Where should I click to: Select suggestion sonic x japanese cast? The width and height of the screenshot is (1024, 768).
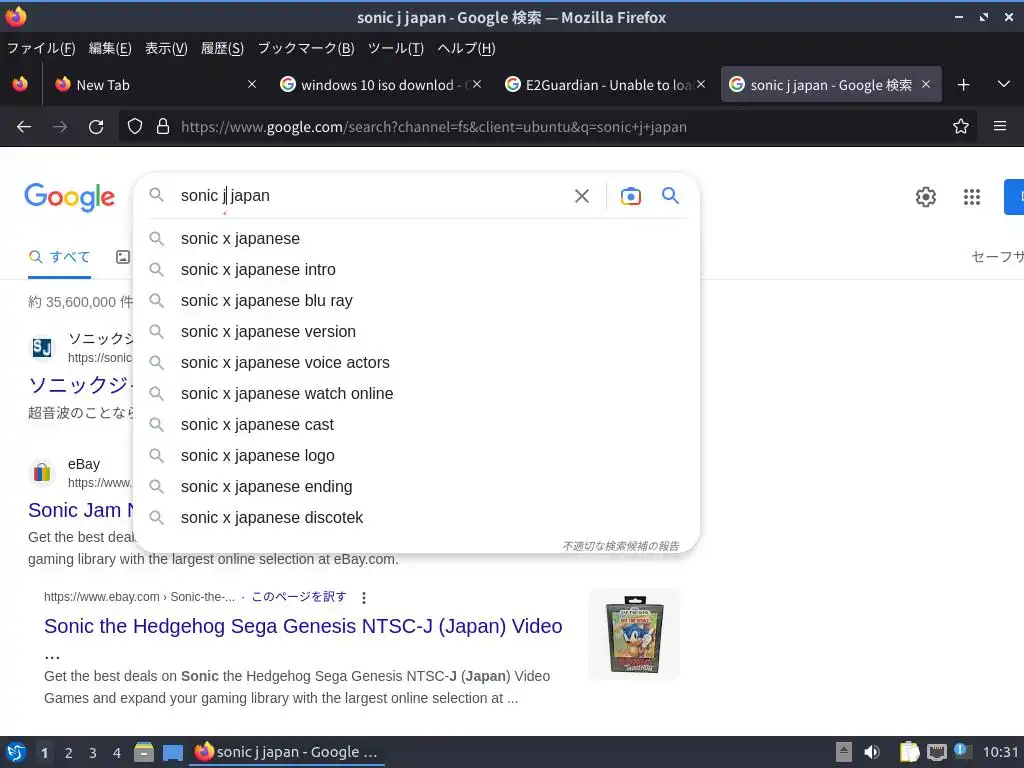(x=416, y=424)
